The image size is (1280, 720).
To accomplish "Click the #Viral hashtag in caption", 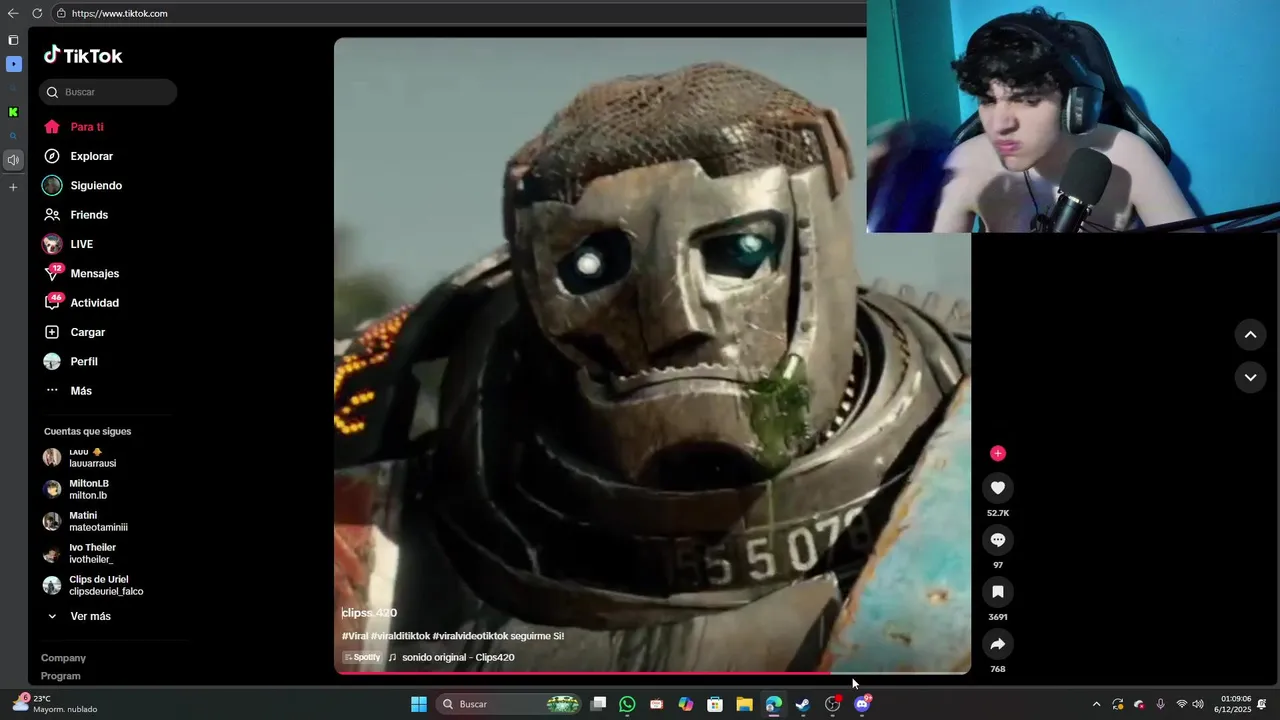I will [x=355, y=636].
